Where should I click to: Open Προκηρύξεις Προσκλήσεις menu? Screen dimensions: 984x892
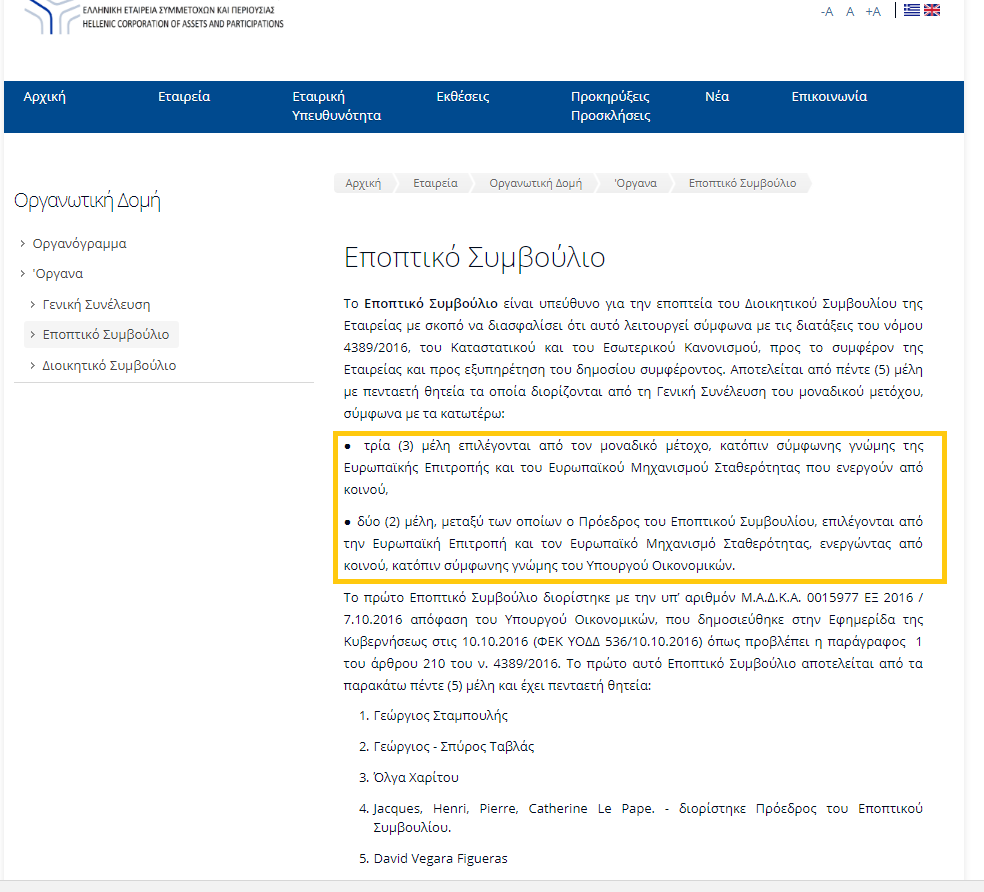[610, 106]
